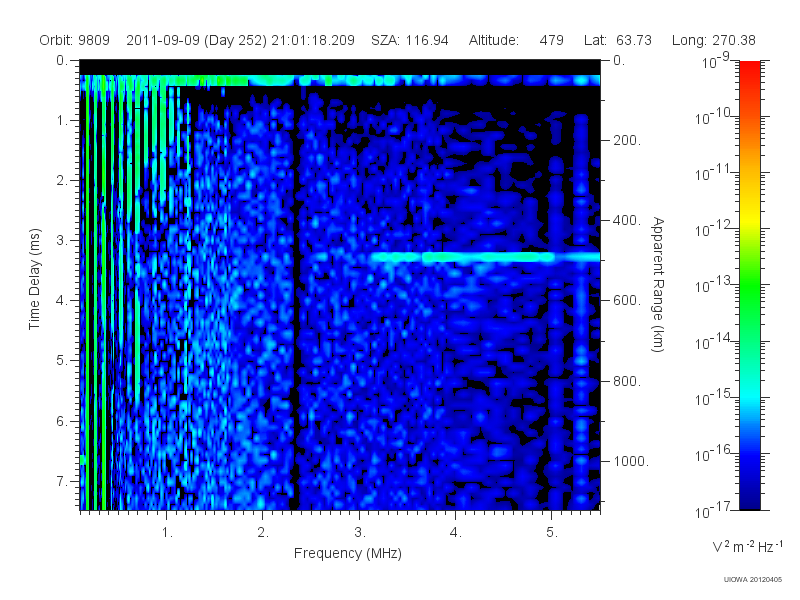
Task: Click the '400.' apparent range tick label
Action: 627,220
